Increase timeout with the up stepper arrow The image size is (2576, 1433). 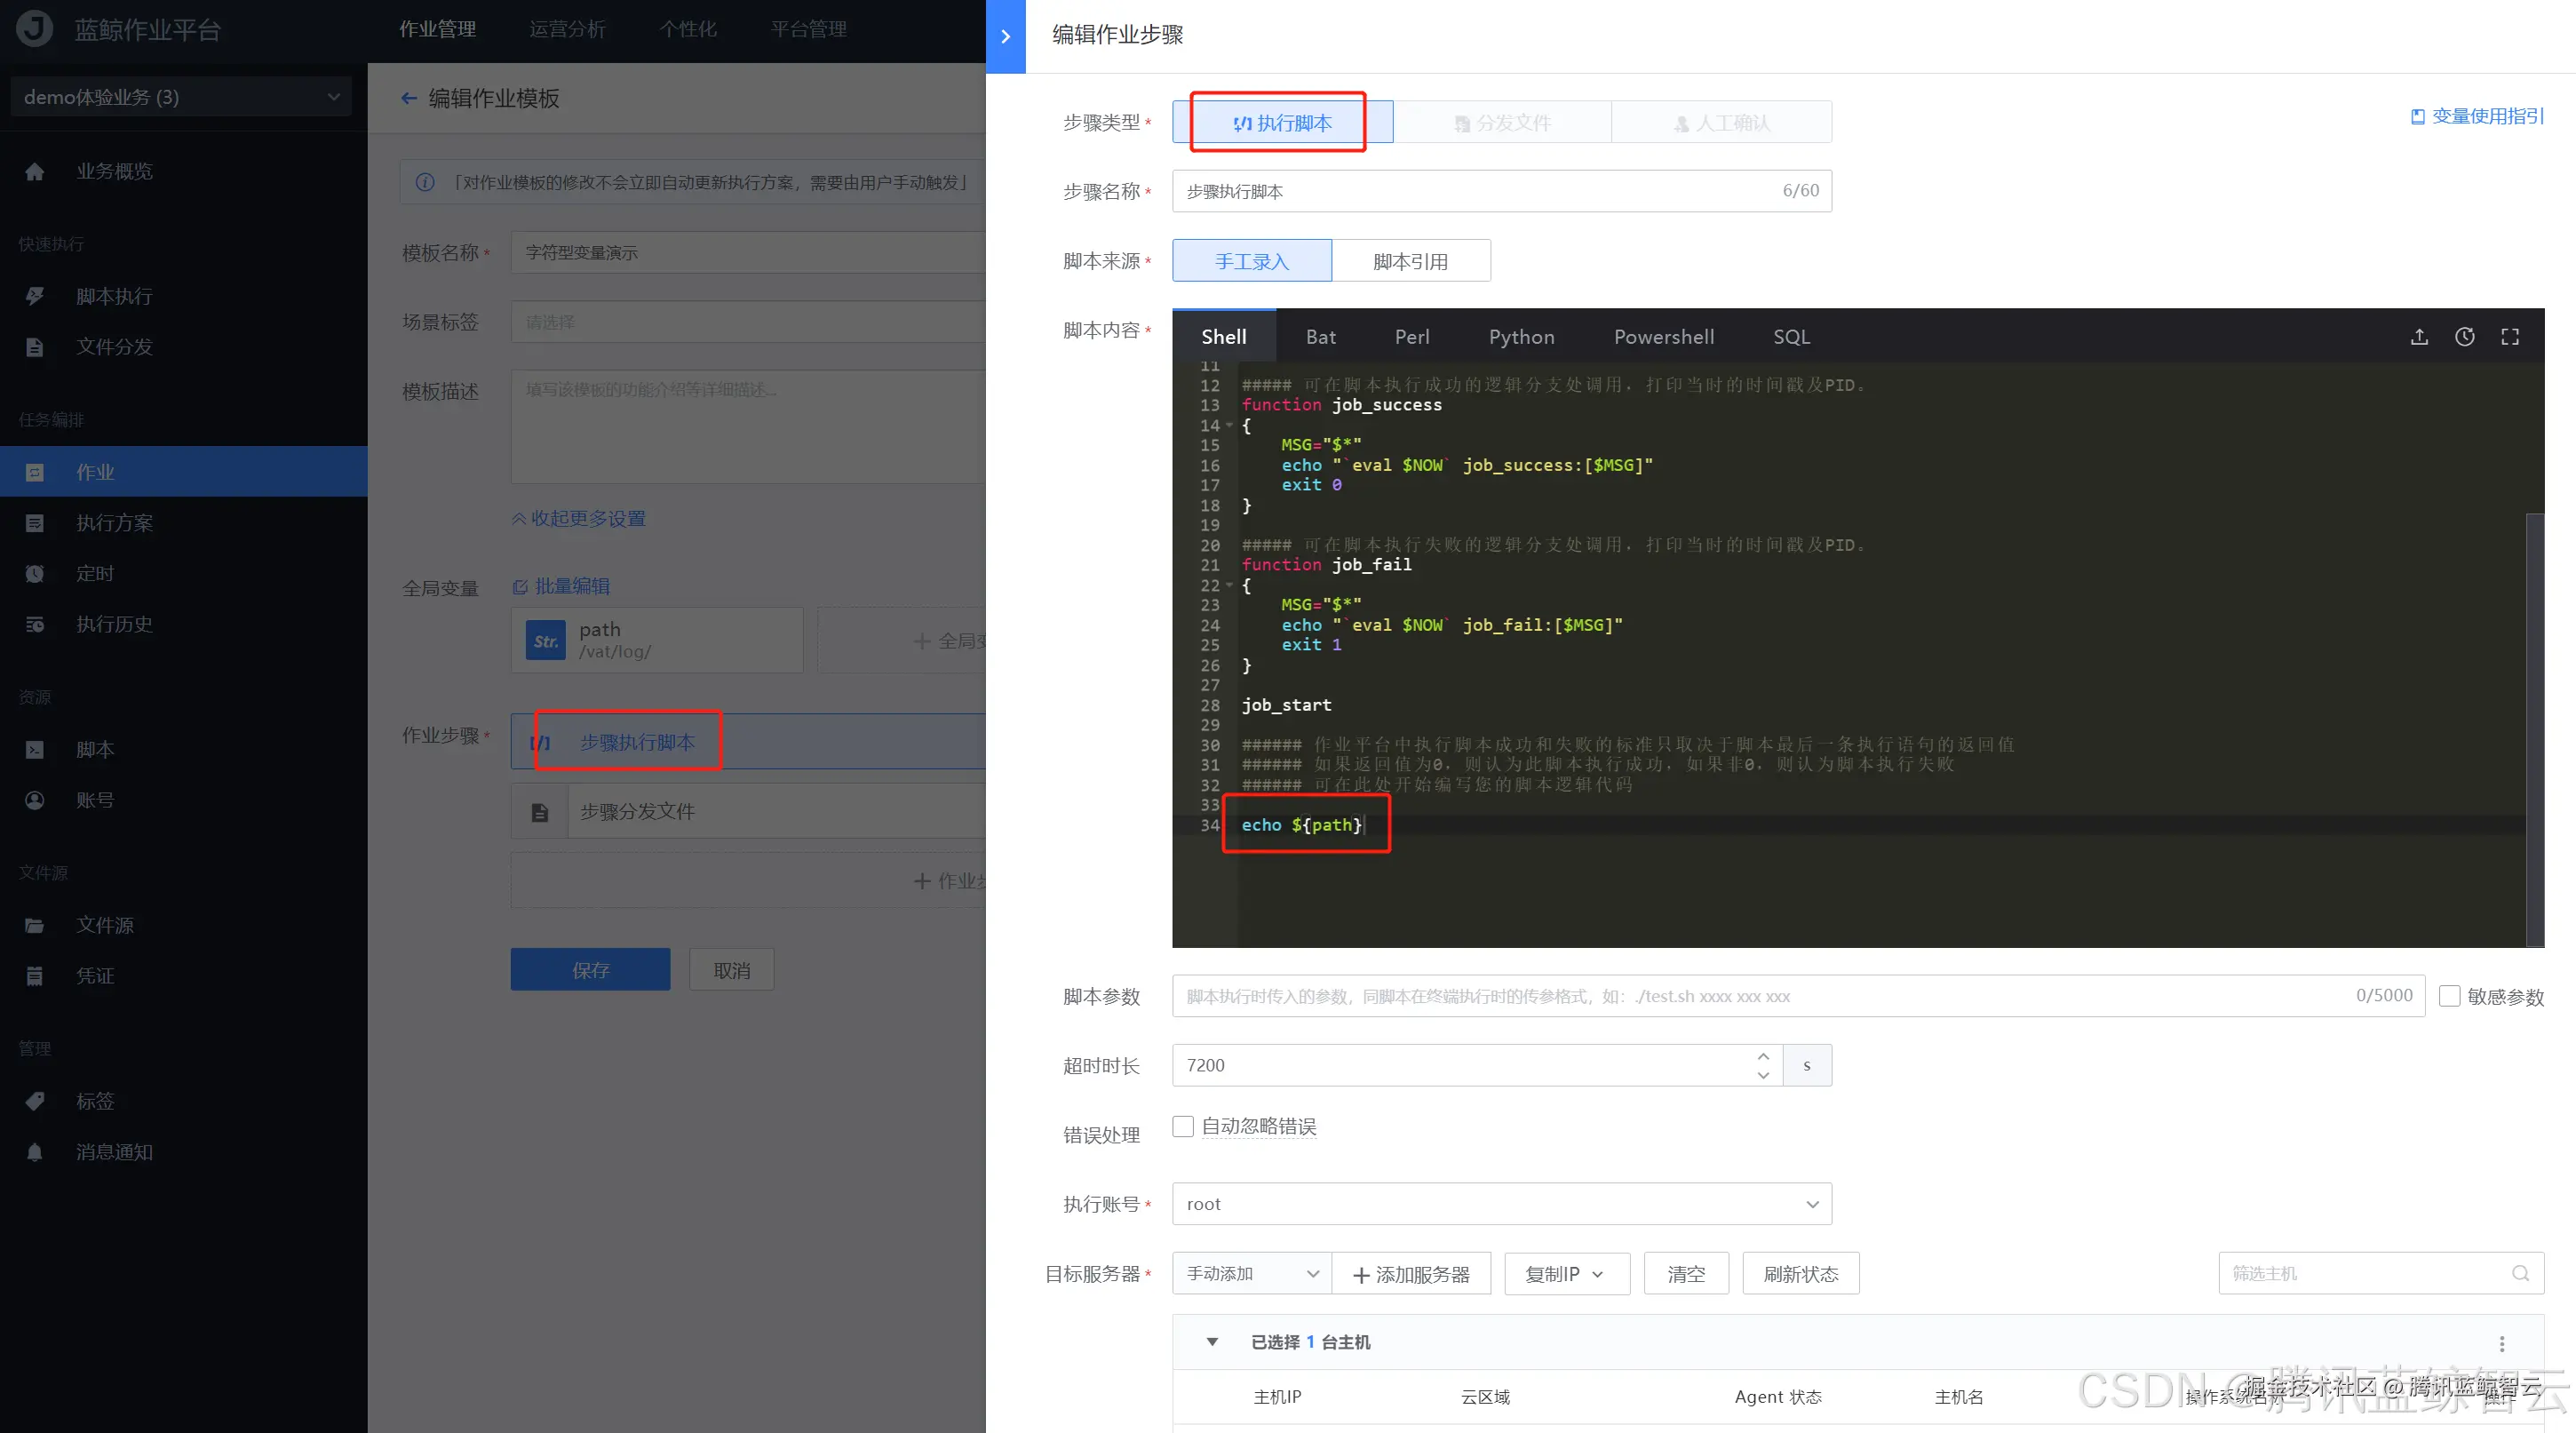click(1763, 1056)
